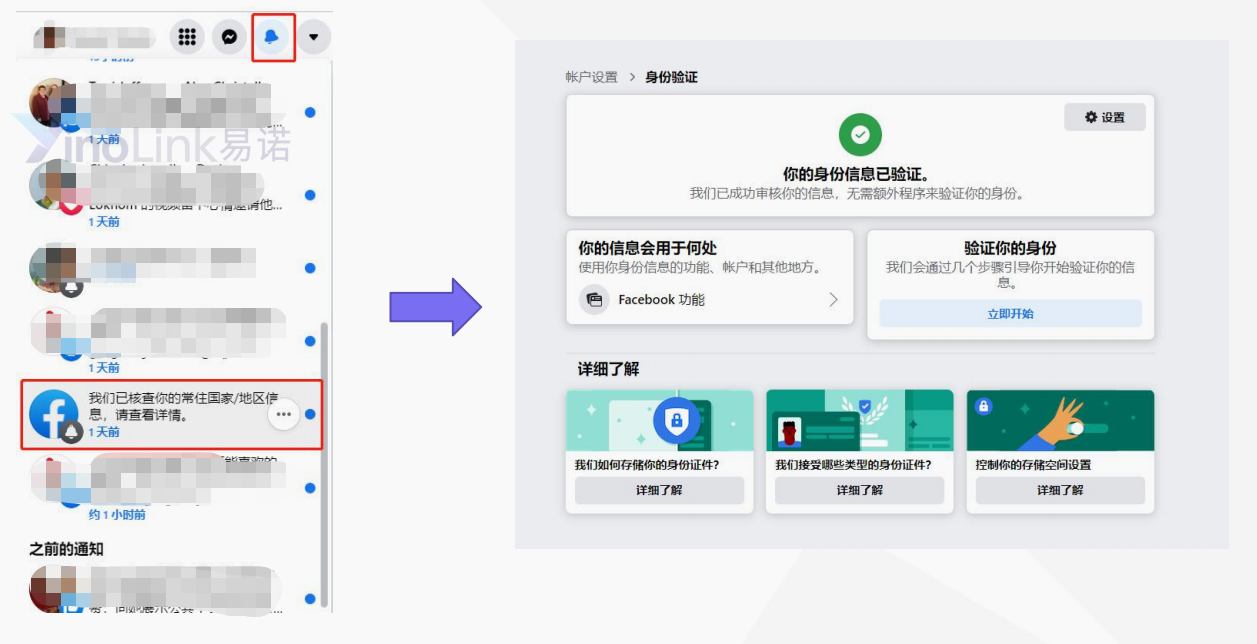The image size is (1257, 644).
Task: Click the ID card illustration thumbnail
Action: tap(860, 420)
